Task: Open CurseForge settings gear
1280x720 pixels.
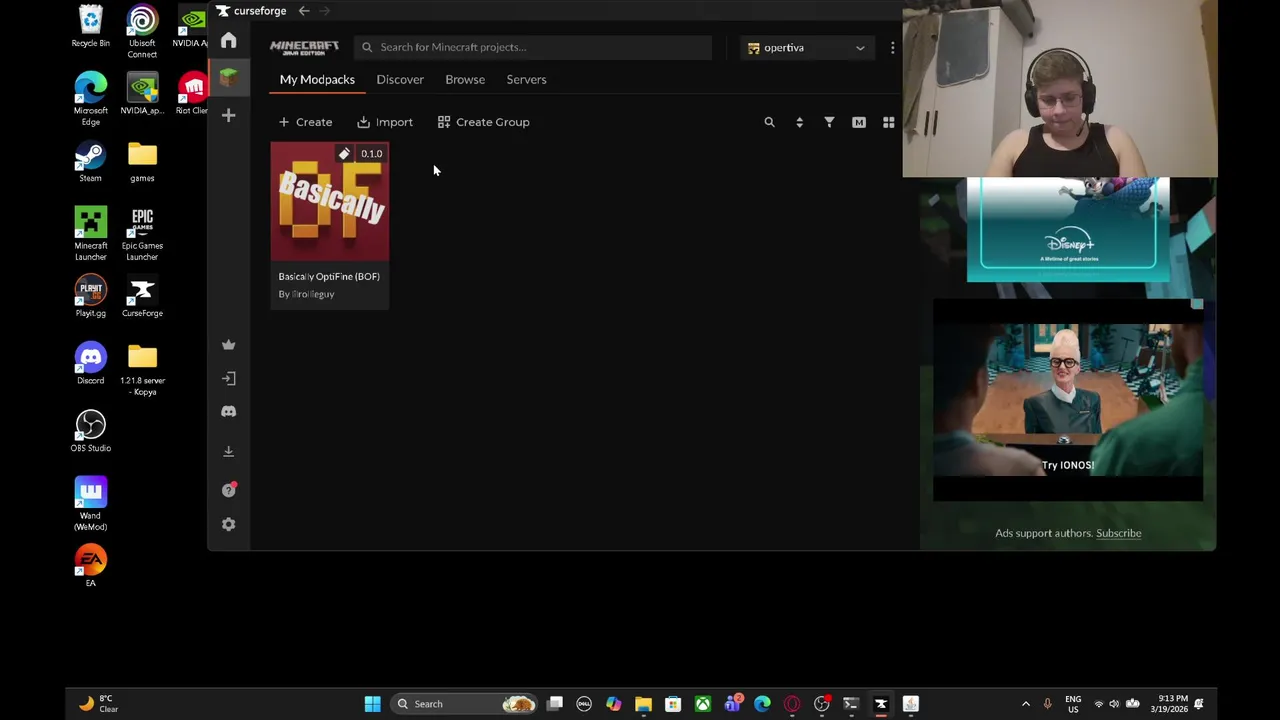Action: (x=228, y=524)
